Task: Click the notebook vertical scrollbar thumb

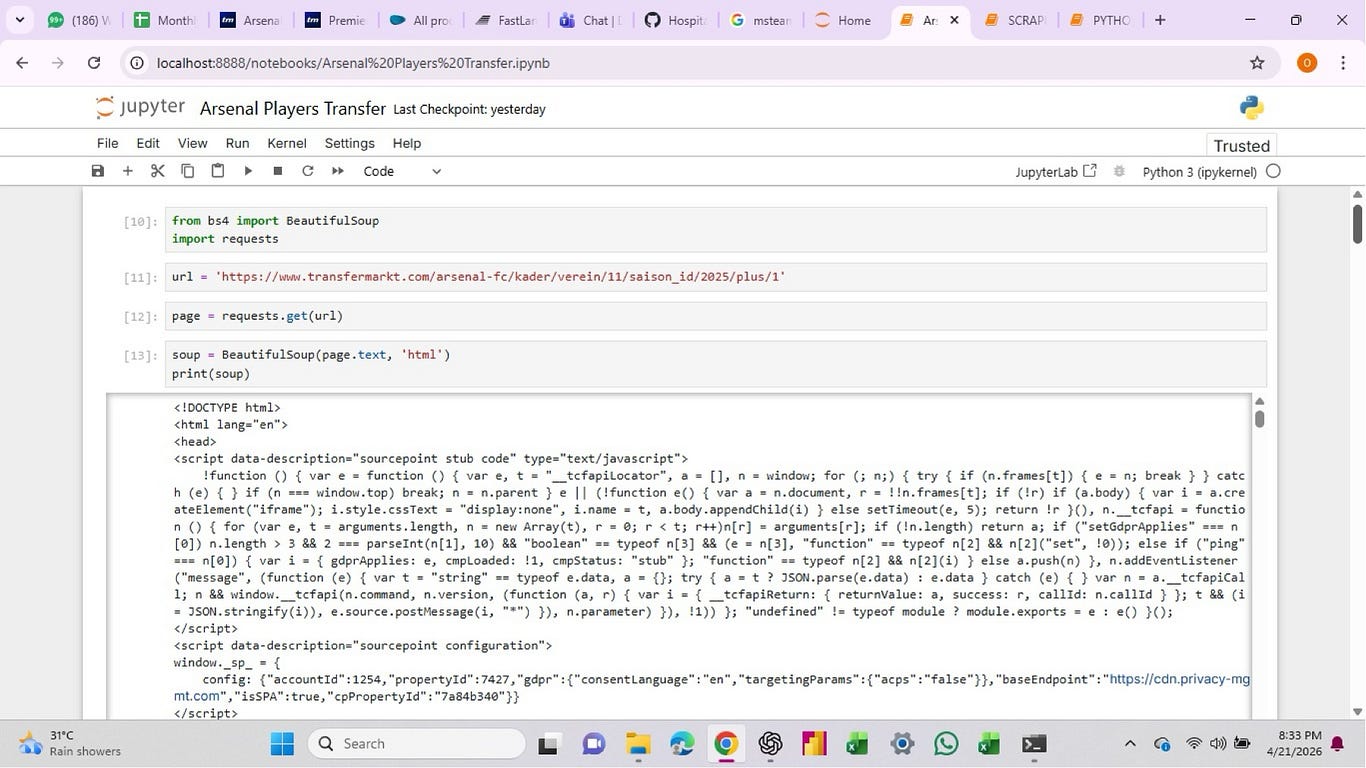Action: [1357, 223]
